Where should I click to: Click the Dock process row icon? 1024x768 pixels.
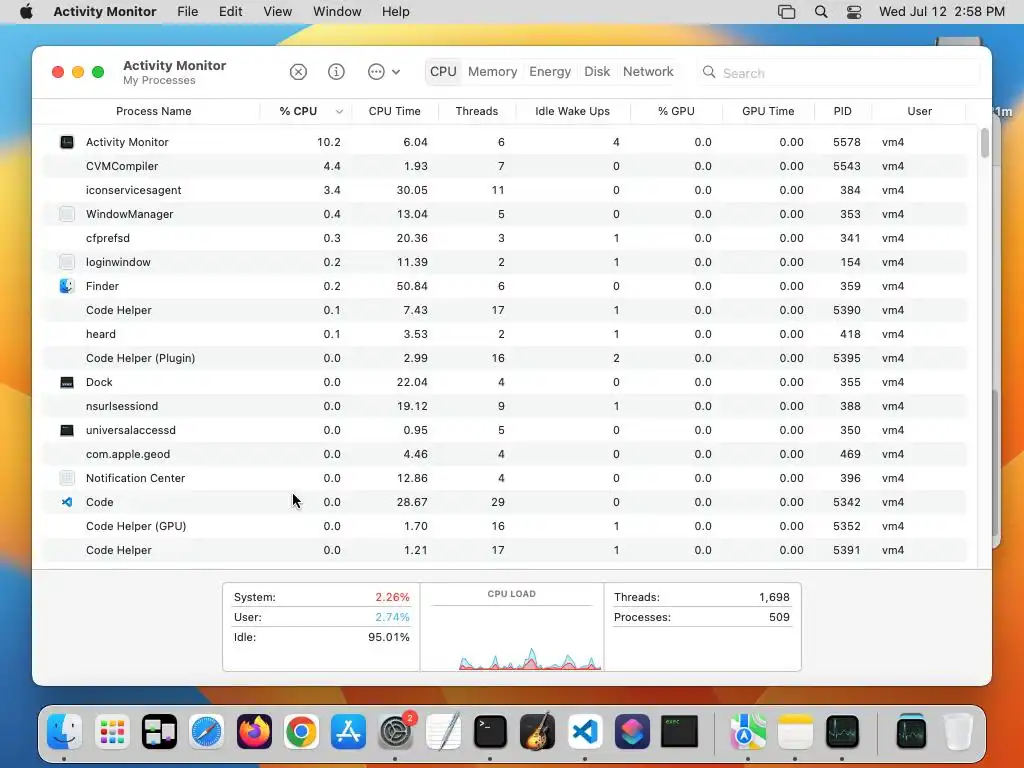tap(67, 382)
